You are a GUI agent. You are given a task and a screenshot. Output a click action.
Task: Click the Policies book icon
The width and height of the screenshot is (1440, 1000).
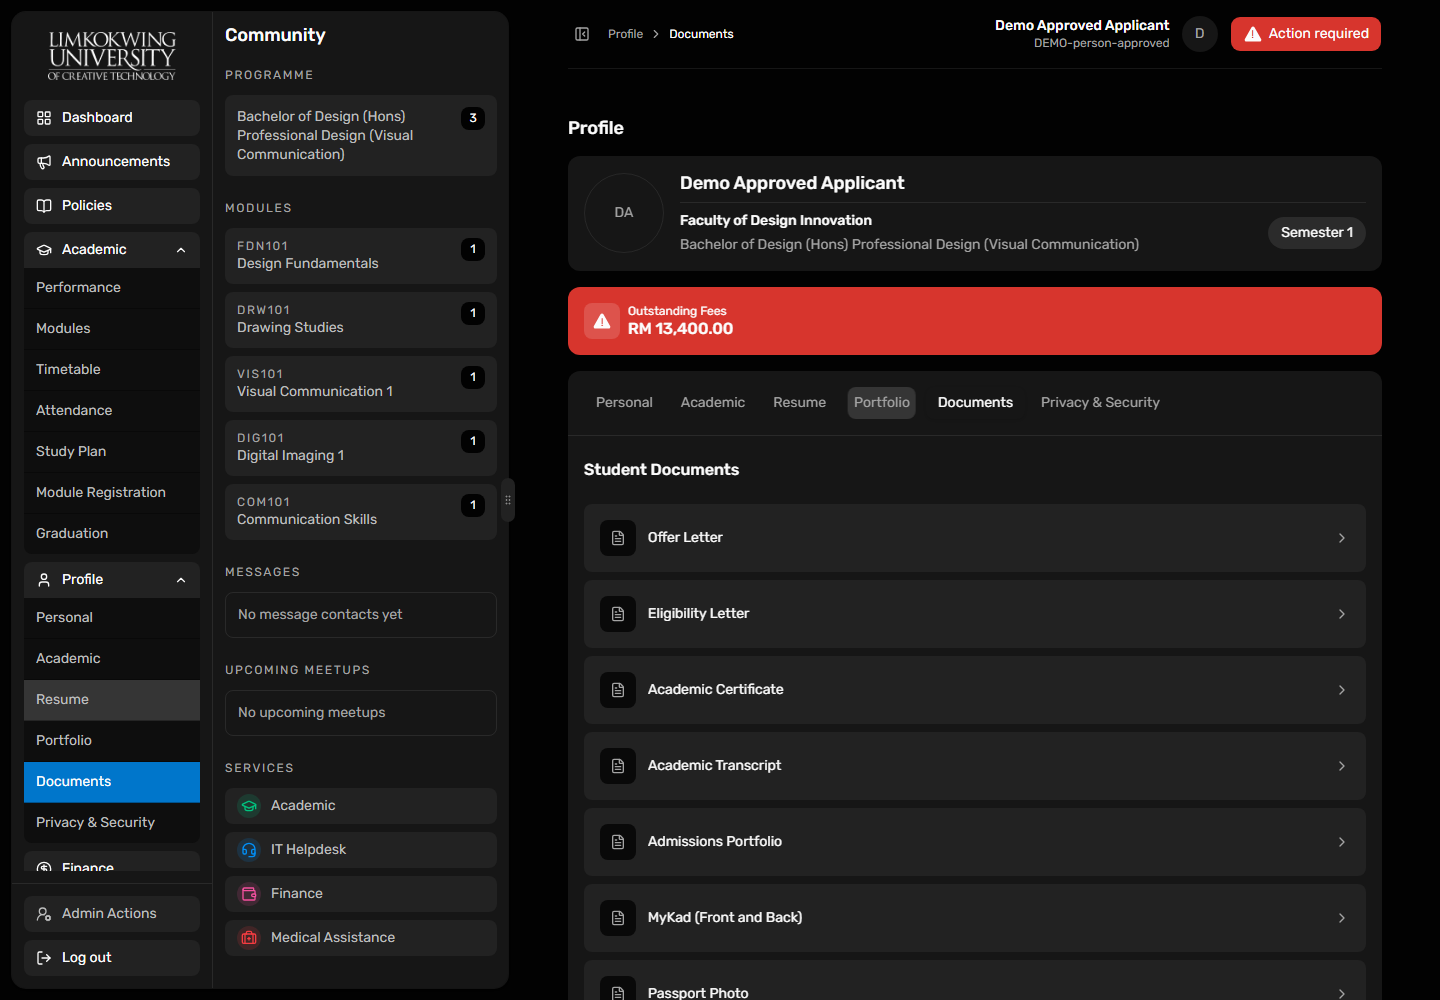pyautogui.click(x=44, y=206)
